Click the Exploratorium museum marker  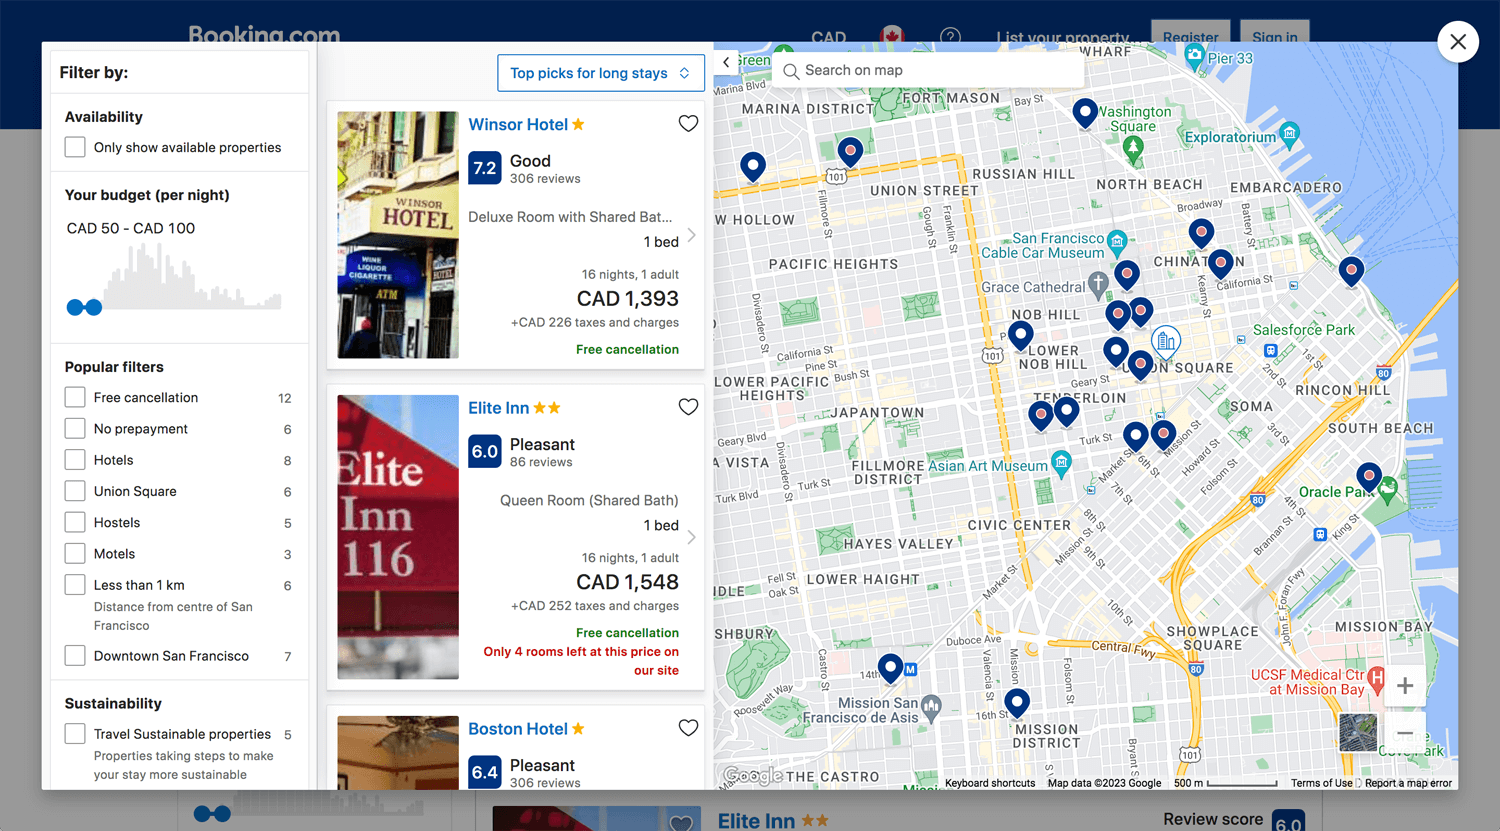pyautogui.click(x=1290, y=133)
